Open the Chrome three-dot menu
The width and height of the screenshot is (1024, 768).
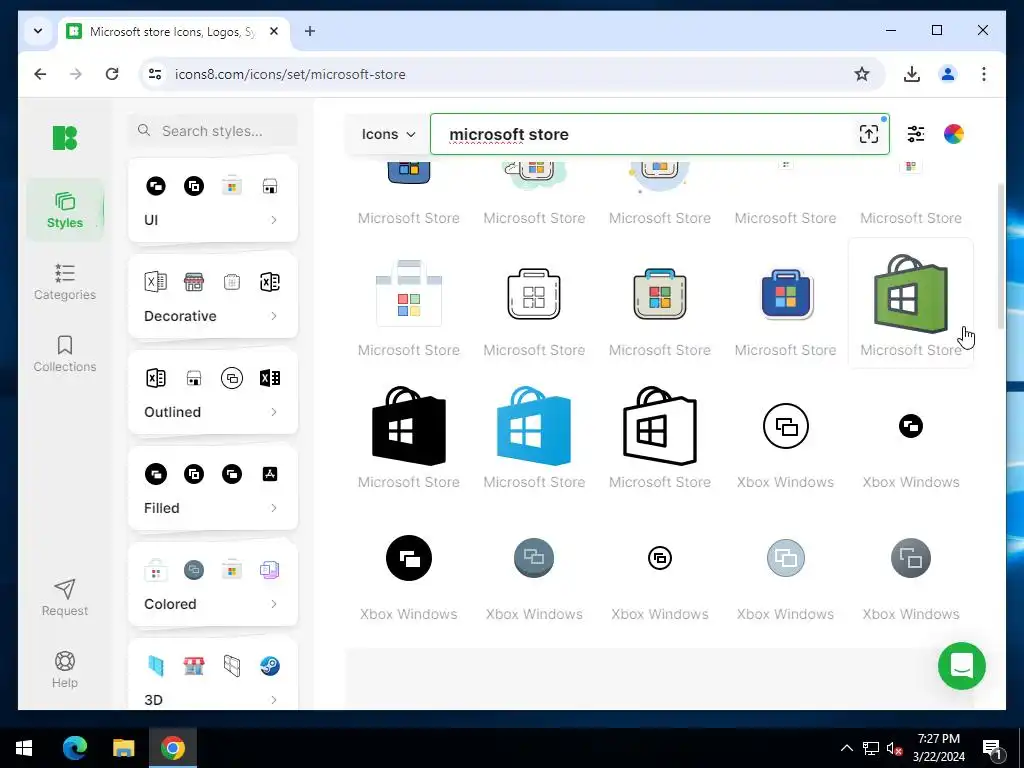point(984,74)
